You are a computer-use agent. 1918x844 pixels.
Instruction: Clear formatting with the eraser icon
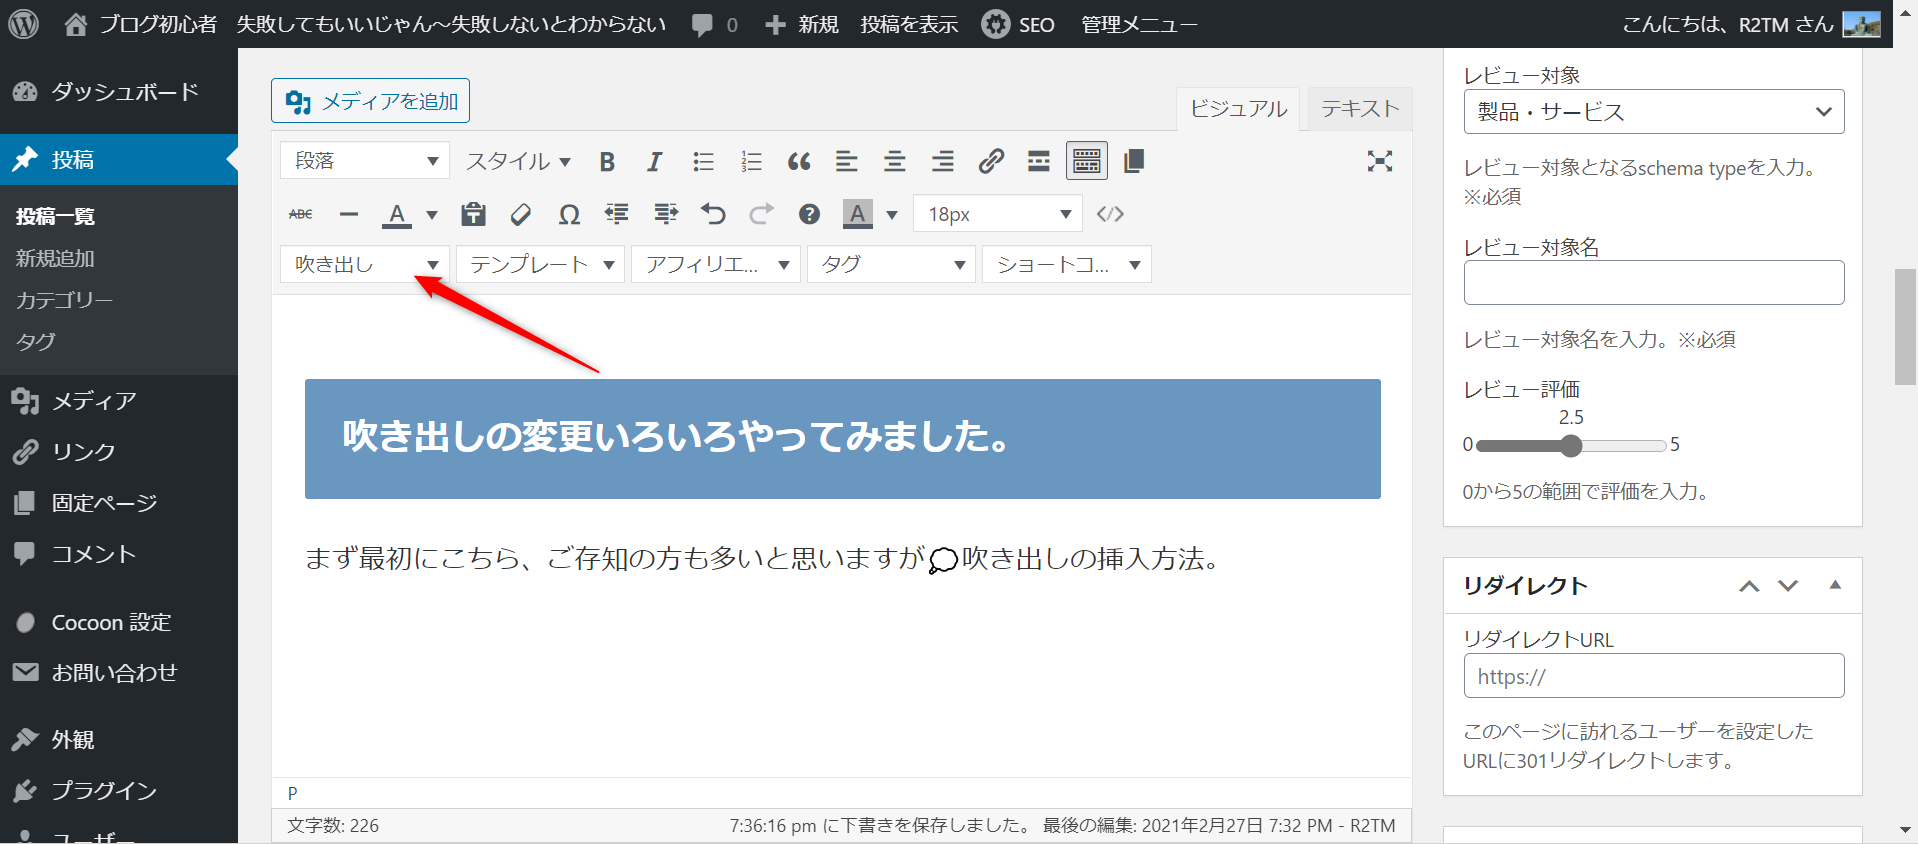click(x=520, y=214)
